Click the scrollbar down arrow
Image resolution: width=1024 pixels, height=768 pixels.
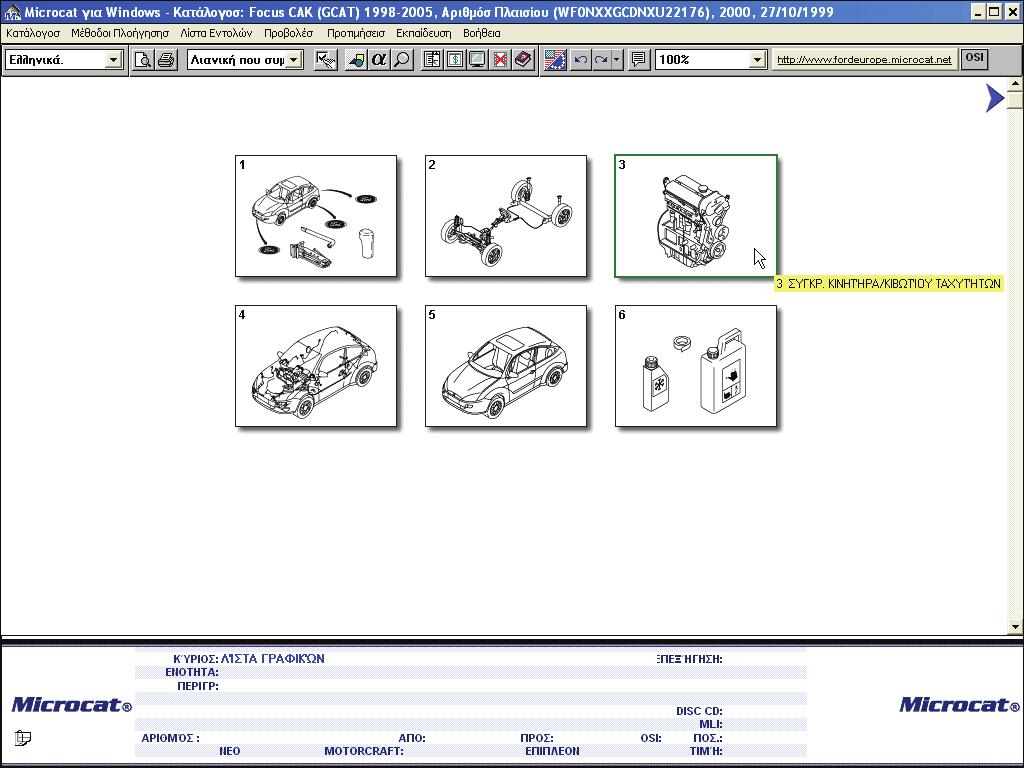(1015, 627)
